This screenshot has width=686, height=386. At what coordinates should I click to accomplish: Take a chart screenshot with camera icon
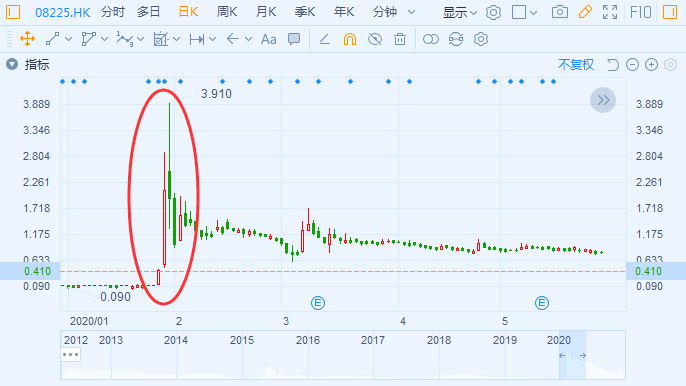[x=560, y=12]
